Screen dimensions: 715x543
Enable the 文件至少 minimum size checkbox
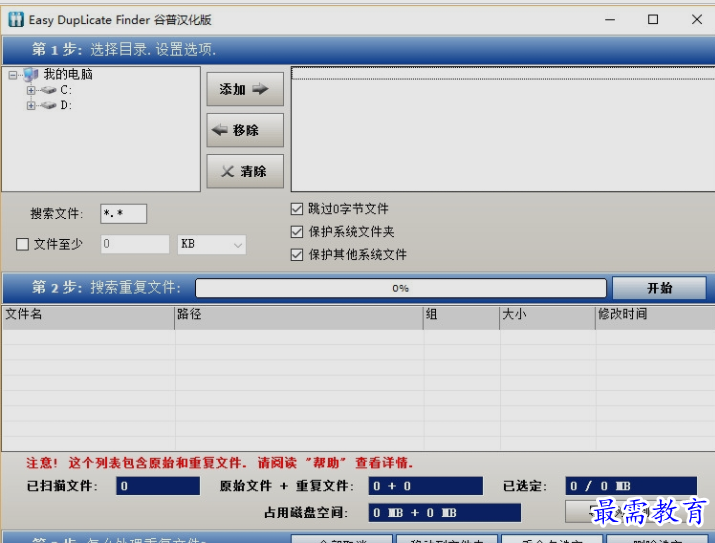[x=22, y=244]
